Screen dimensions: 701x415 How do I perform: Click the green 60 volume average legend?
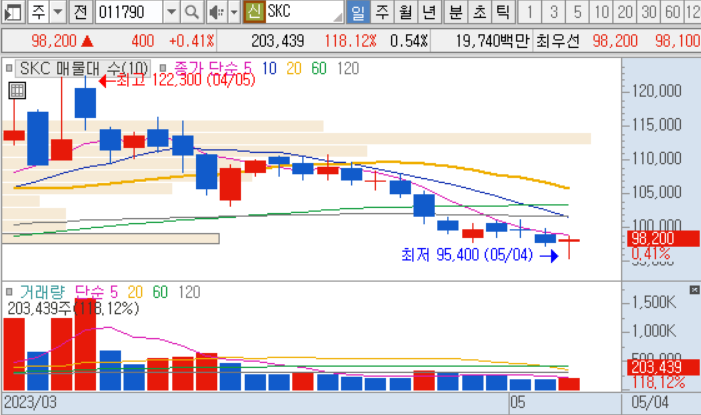click(160, 292)
